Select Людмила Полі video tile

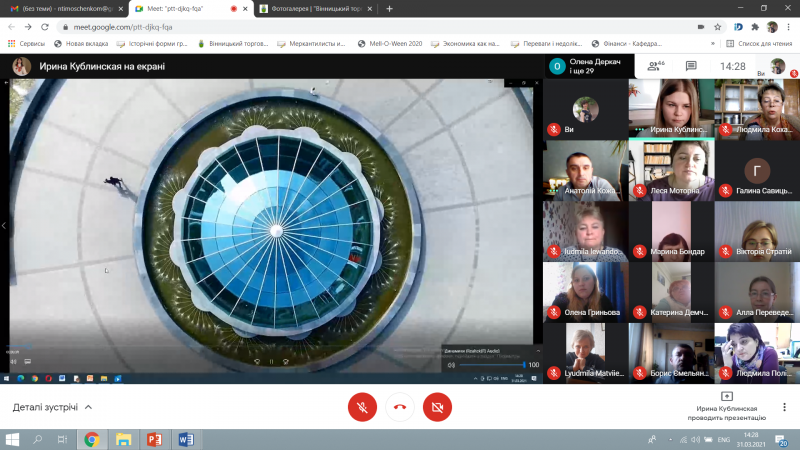pyautogui.click(x=757, y=353)
